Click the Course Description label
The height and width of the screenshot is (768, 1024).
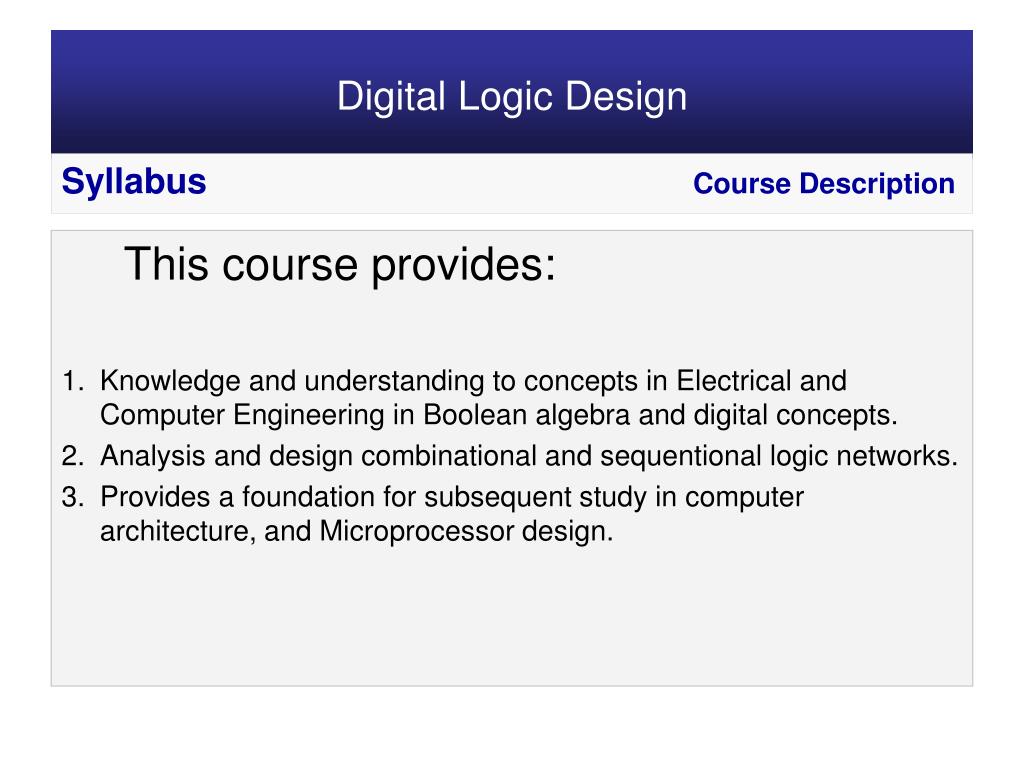[x=824, y=184]
